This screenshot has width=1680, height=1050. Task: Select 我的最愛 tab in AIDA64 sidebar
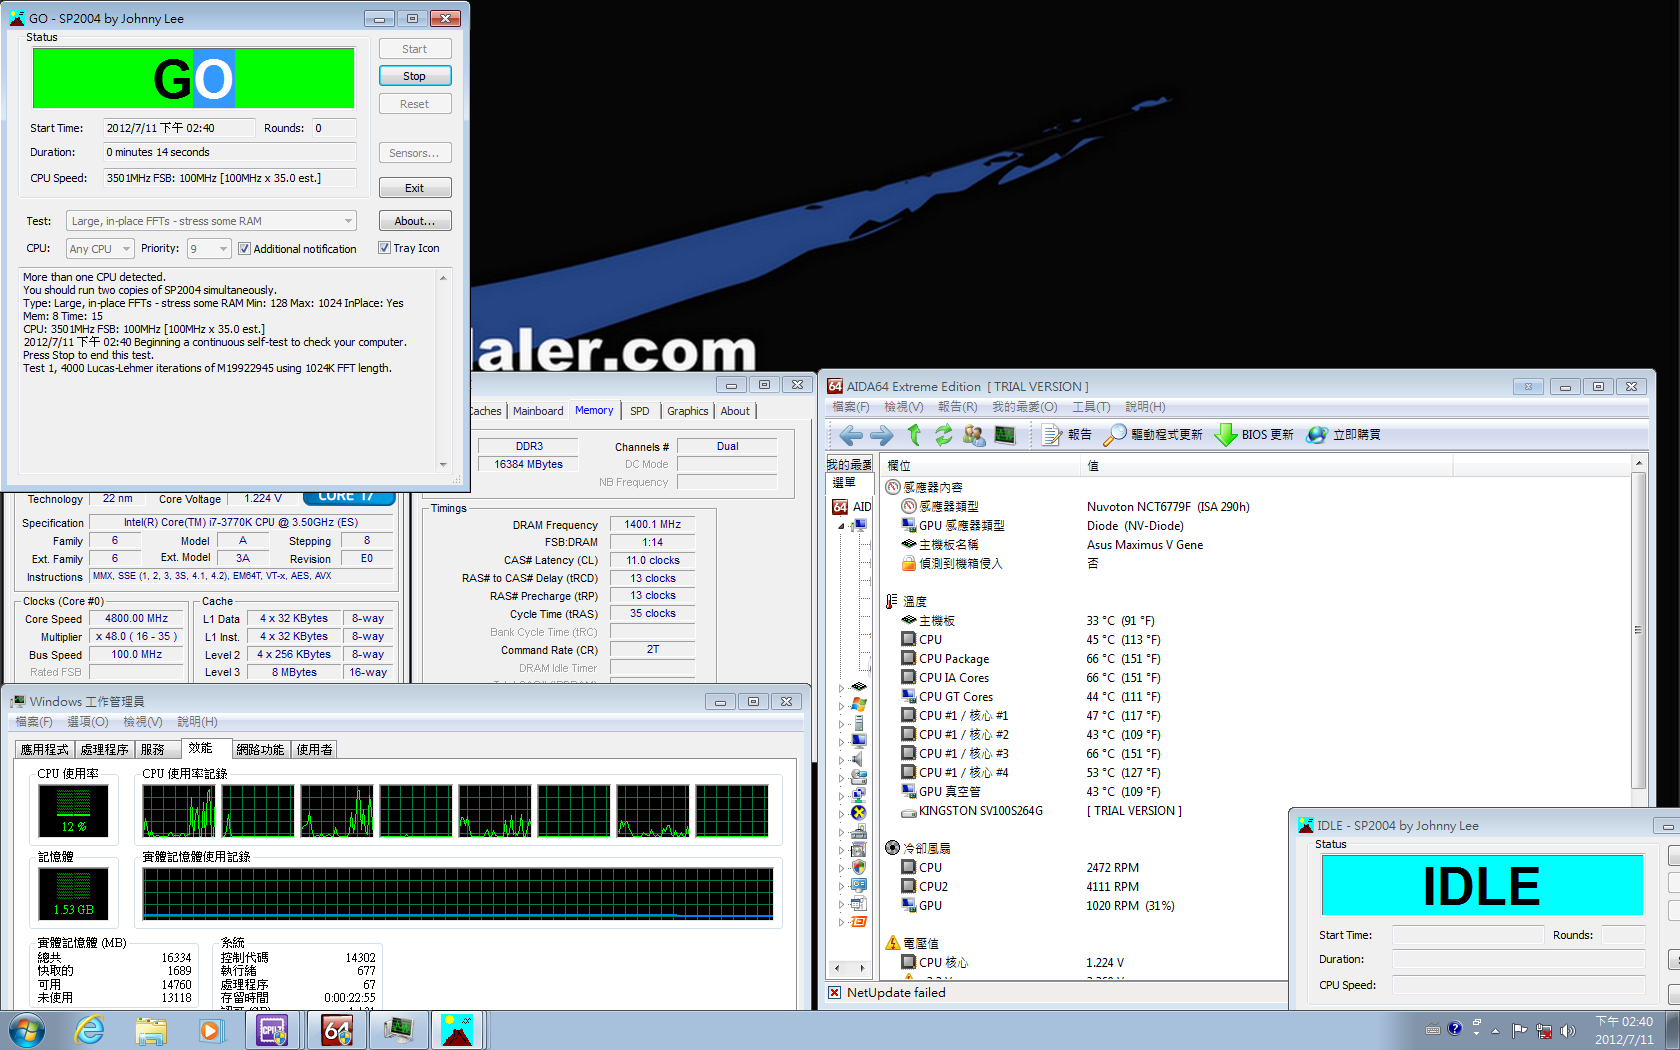pyautogui.click(x=849, y=465)
